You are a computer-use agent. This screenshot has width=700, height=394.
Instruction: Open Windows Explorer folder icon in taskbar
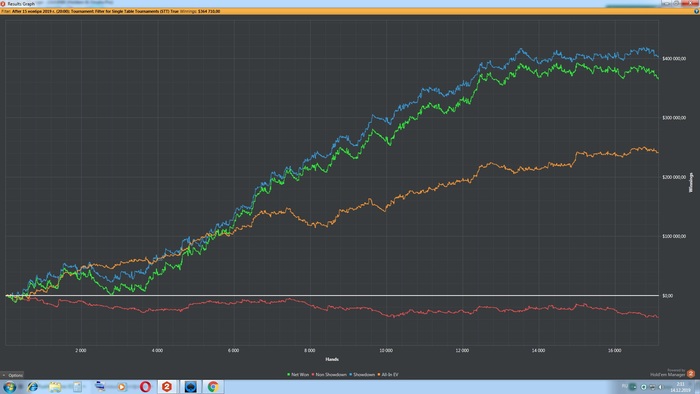[55, 387]
